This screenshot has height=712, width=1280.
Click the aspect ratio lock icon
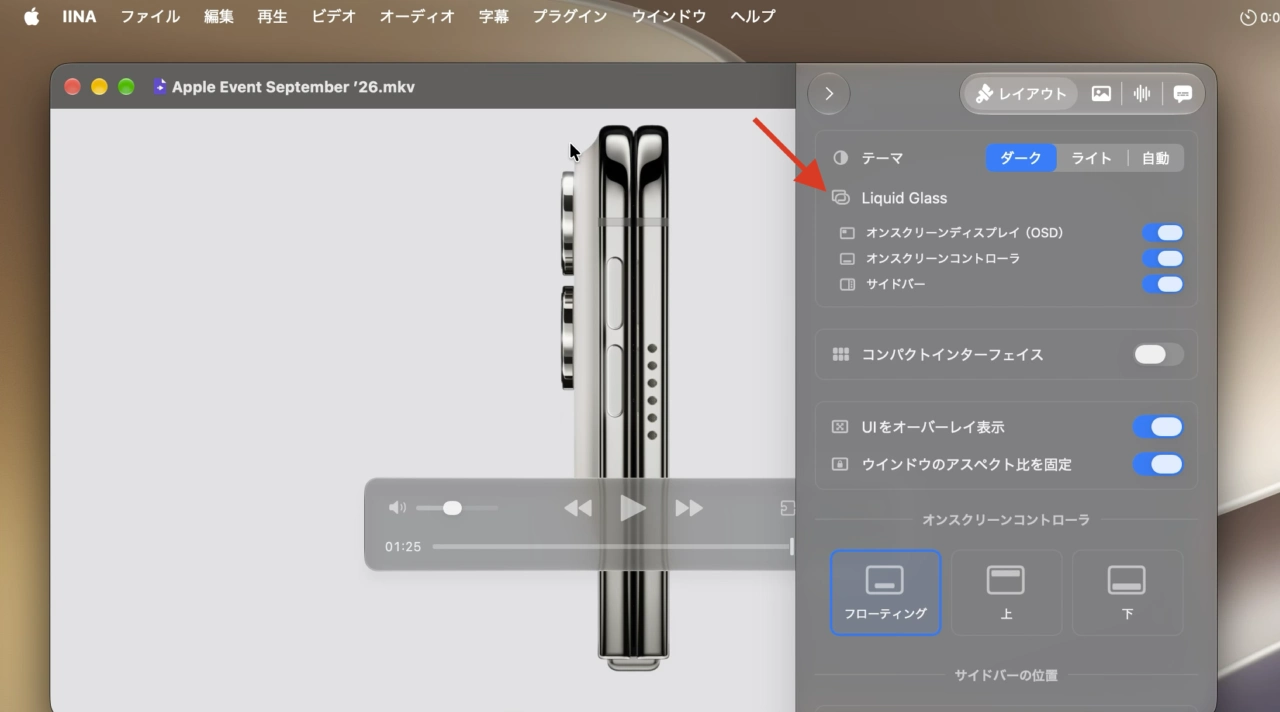click(840, 465)
